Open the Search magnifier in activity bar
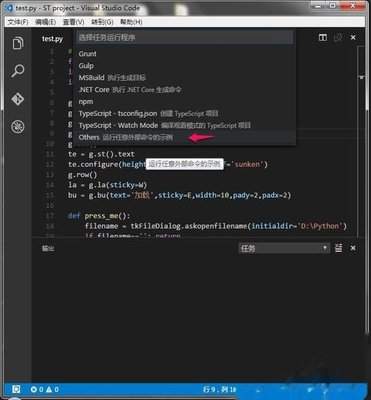This screenshot has width=371, height=400. [x=18, y=71]
